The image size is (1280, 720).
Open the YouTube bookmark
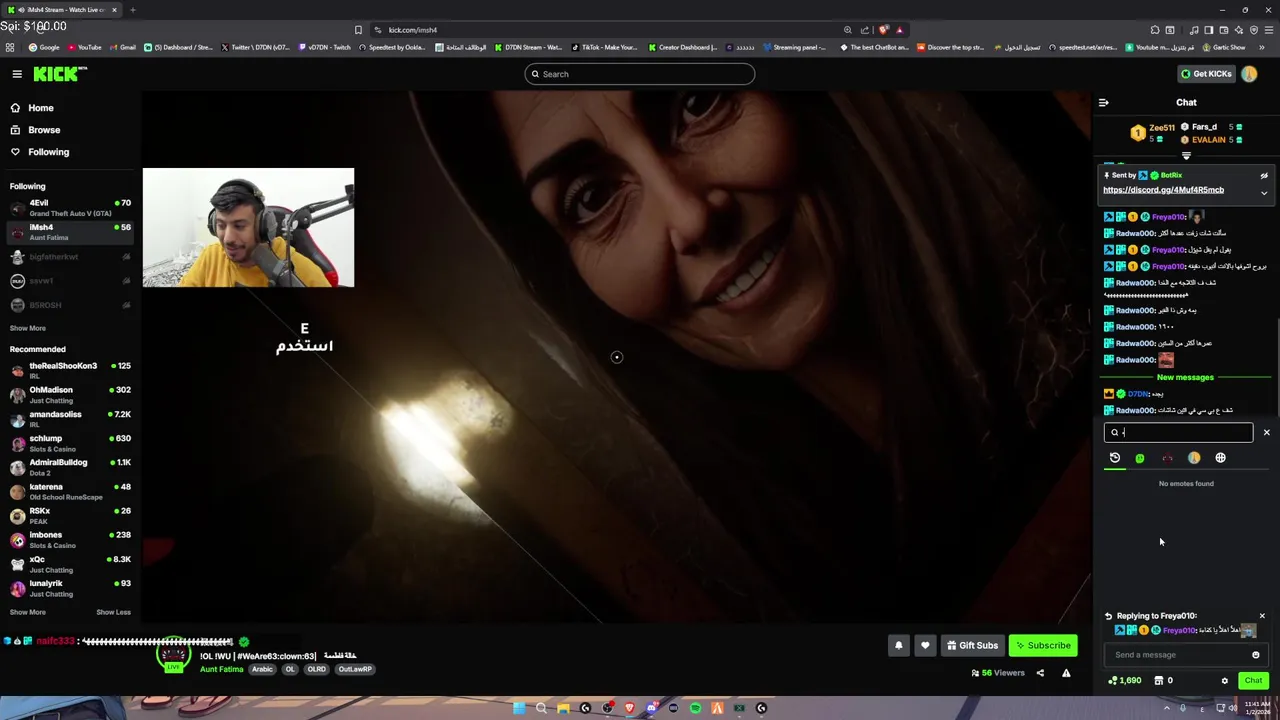point(84,47)
